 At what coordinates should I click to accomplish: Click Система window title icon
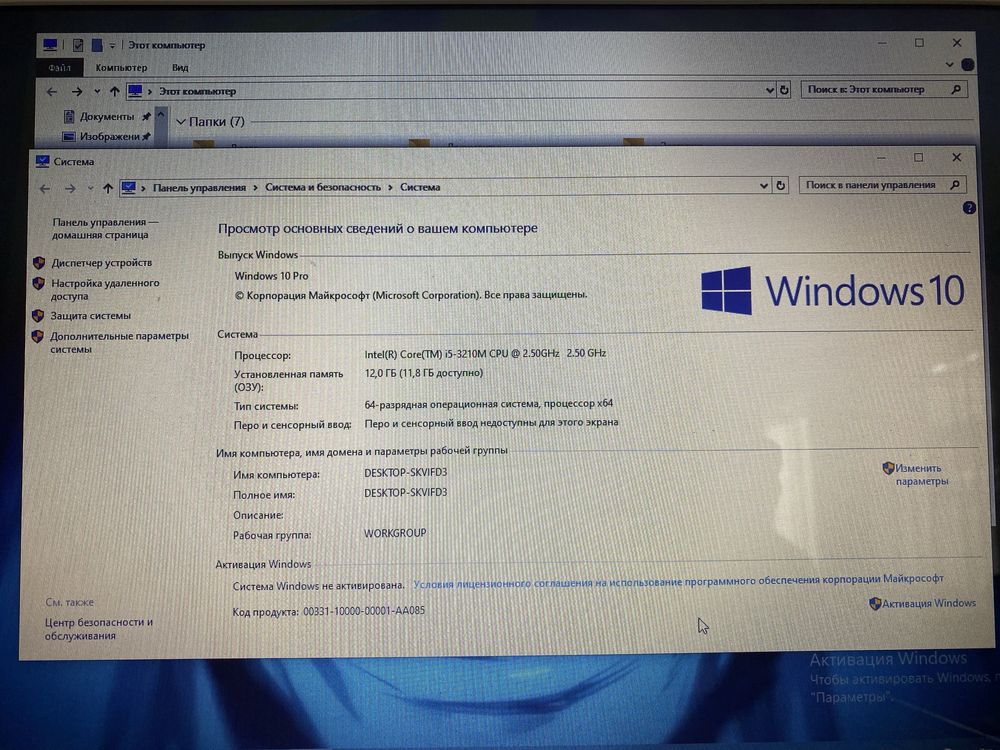click(42, 161)
